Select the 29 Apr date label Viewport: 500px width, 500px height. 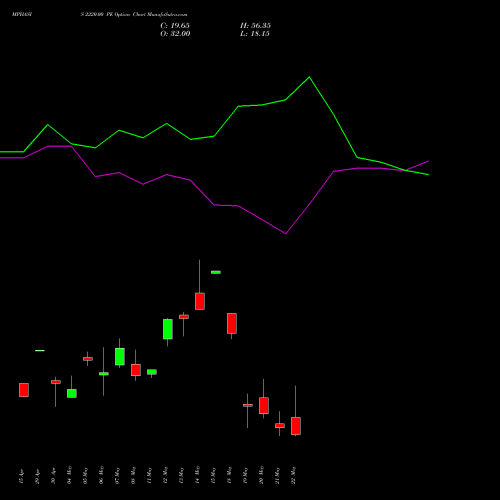[x=37, y=477]
